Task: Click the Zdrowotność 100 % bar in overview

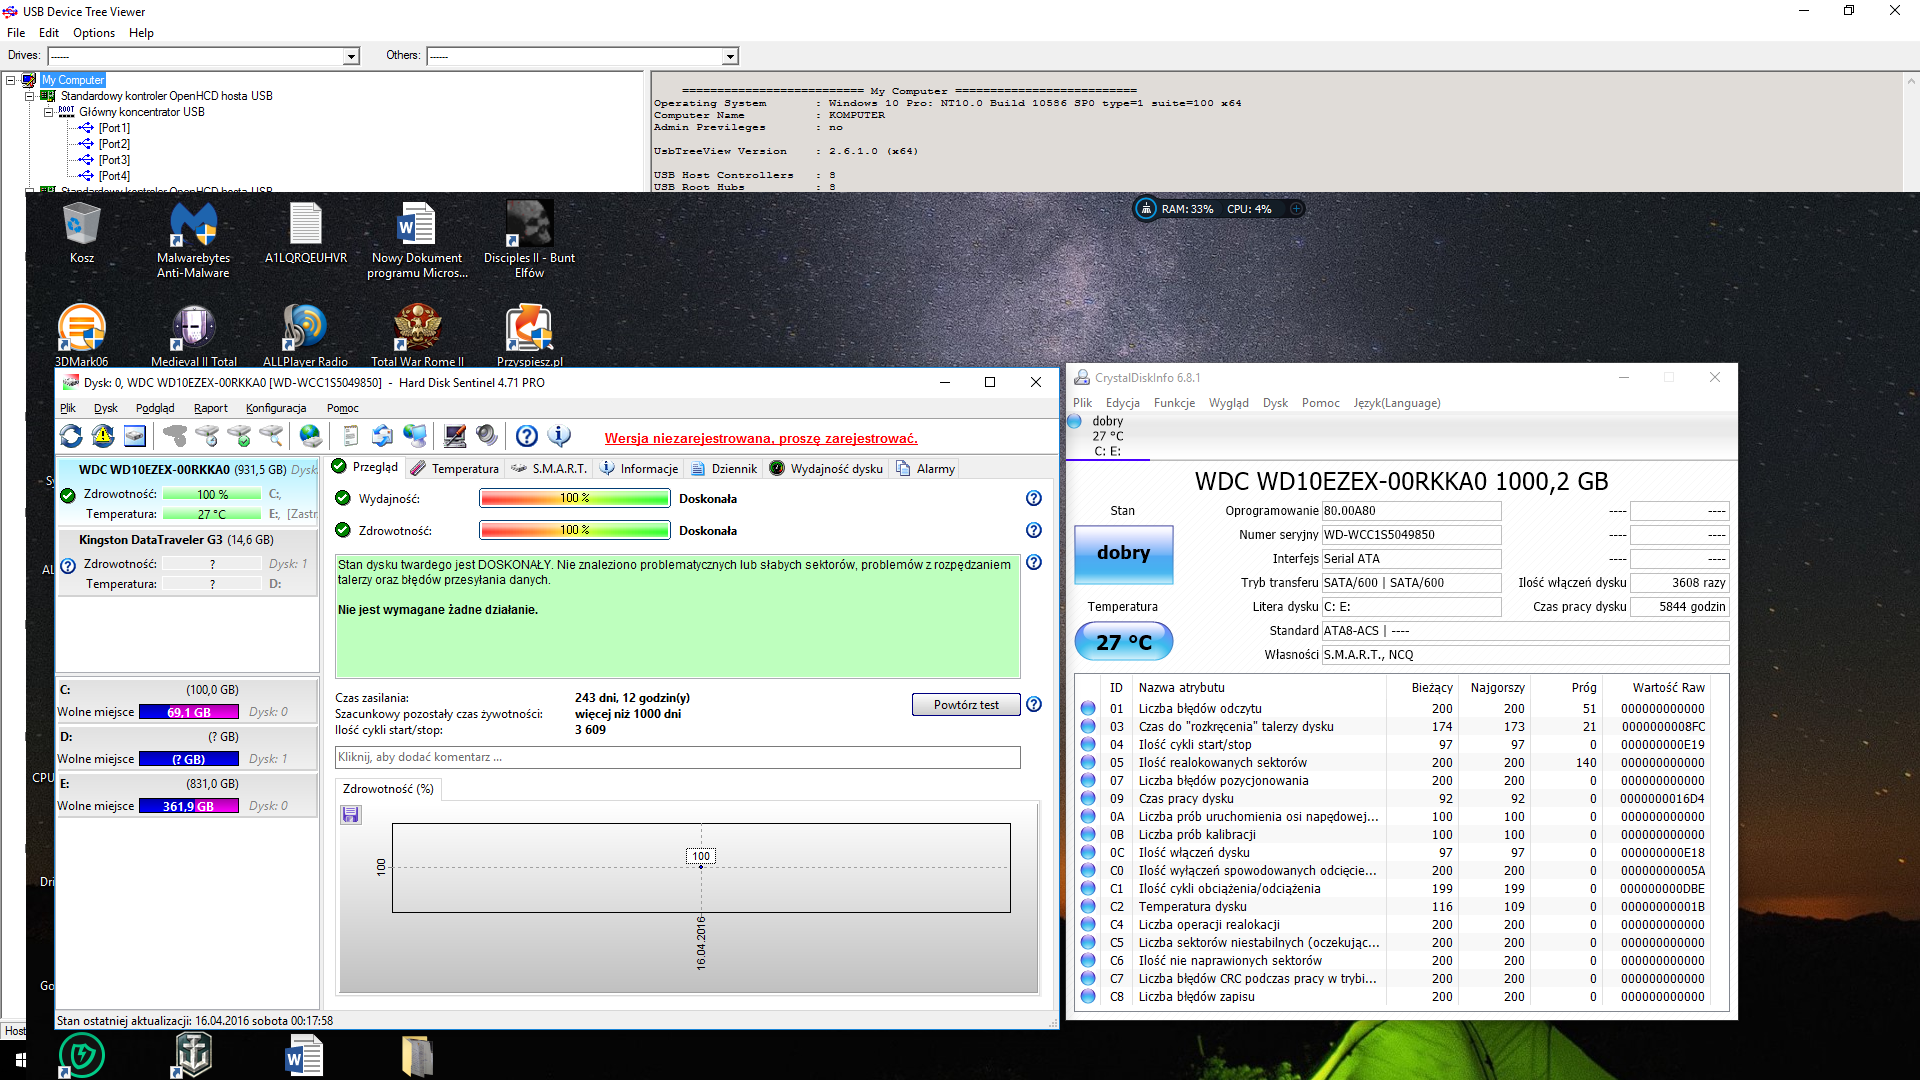Action: coord(574,530)
